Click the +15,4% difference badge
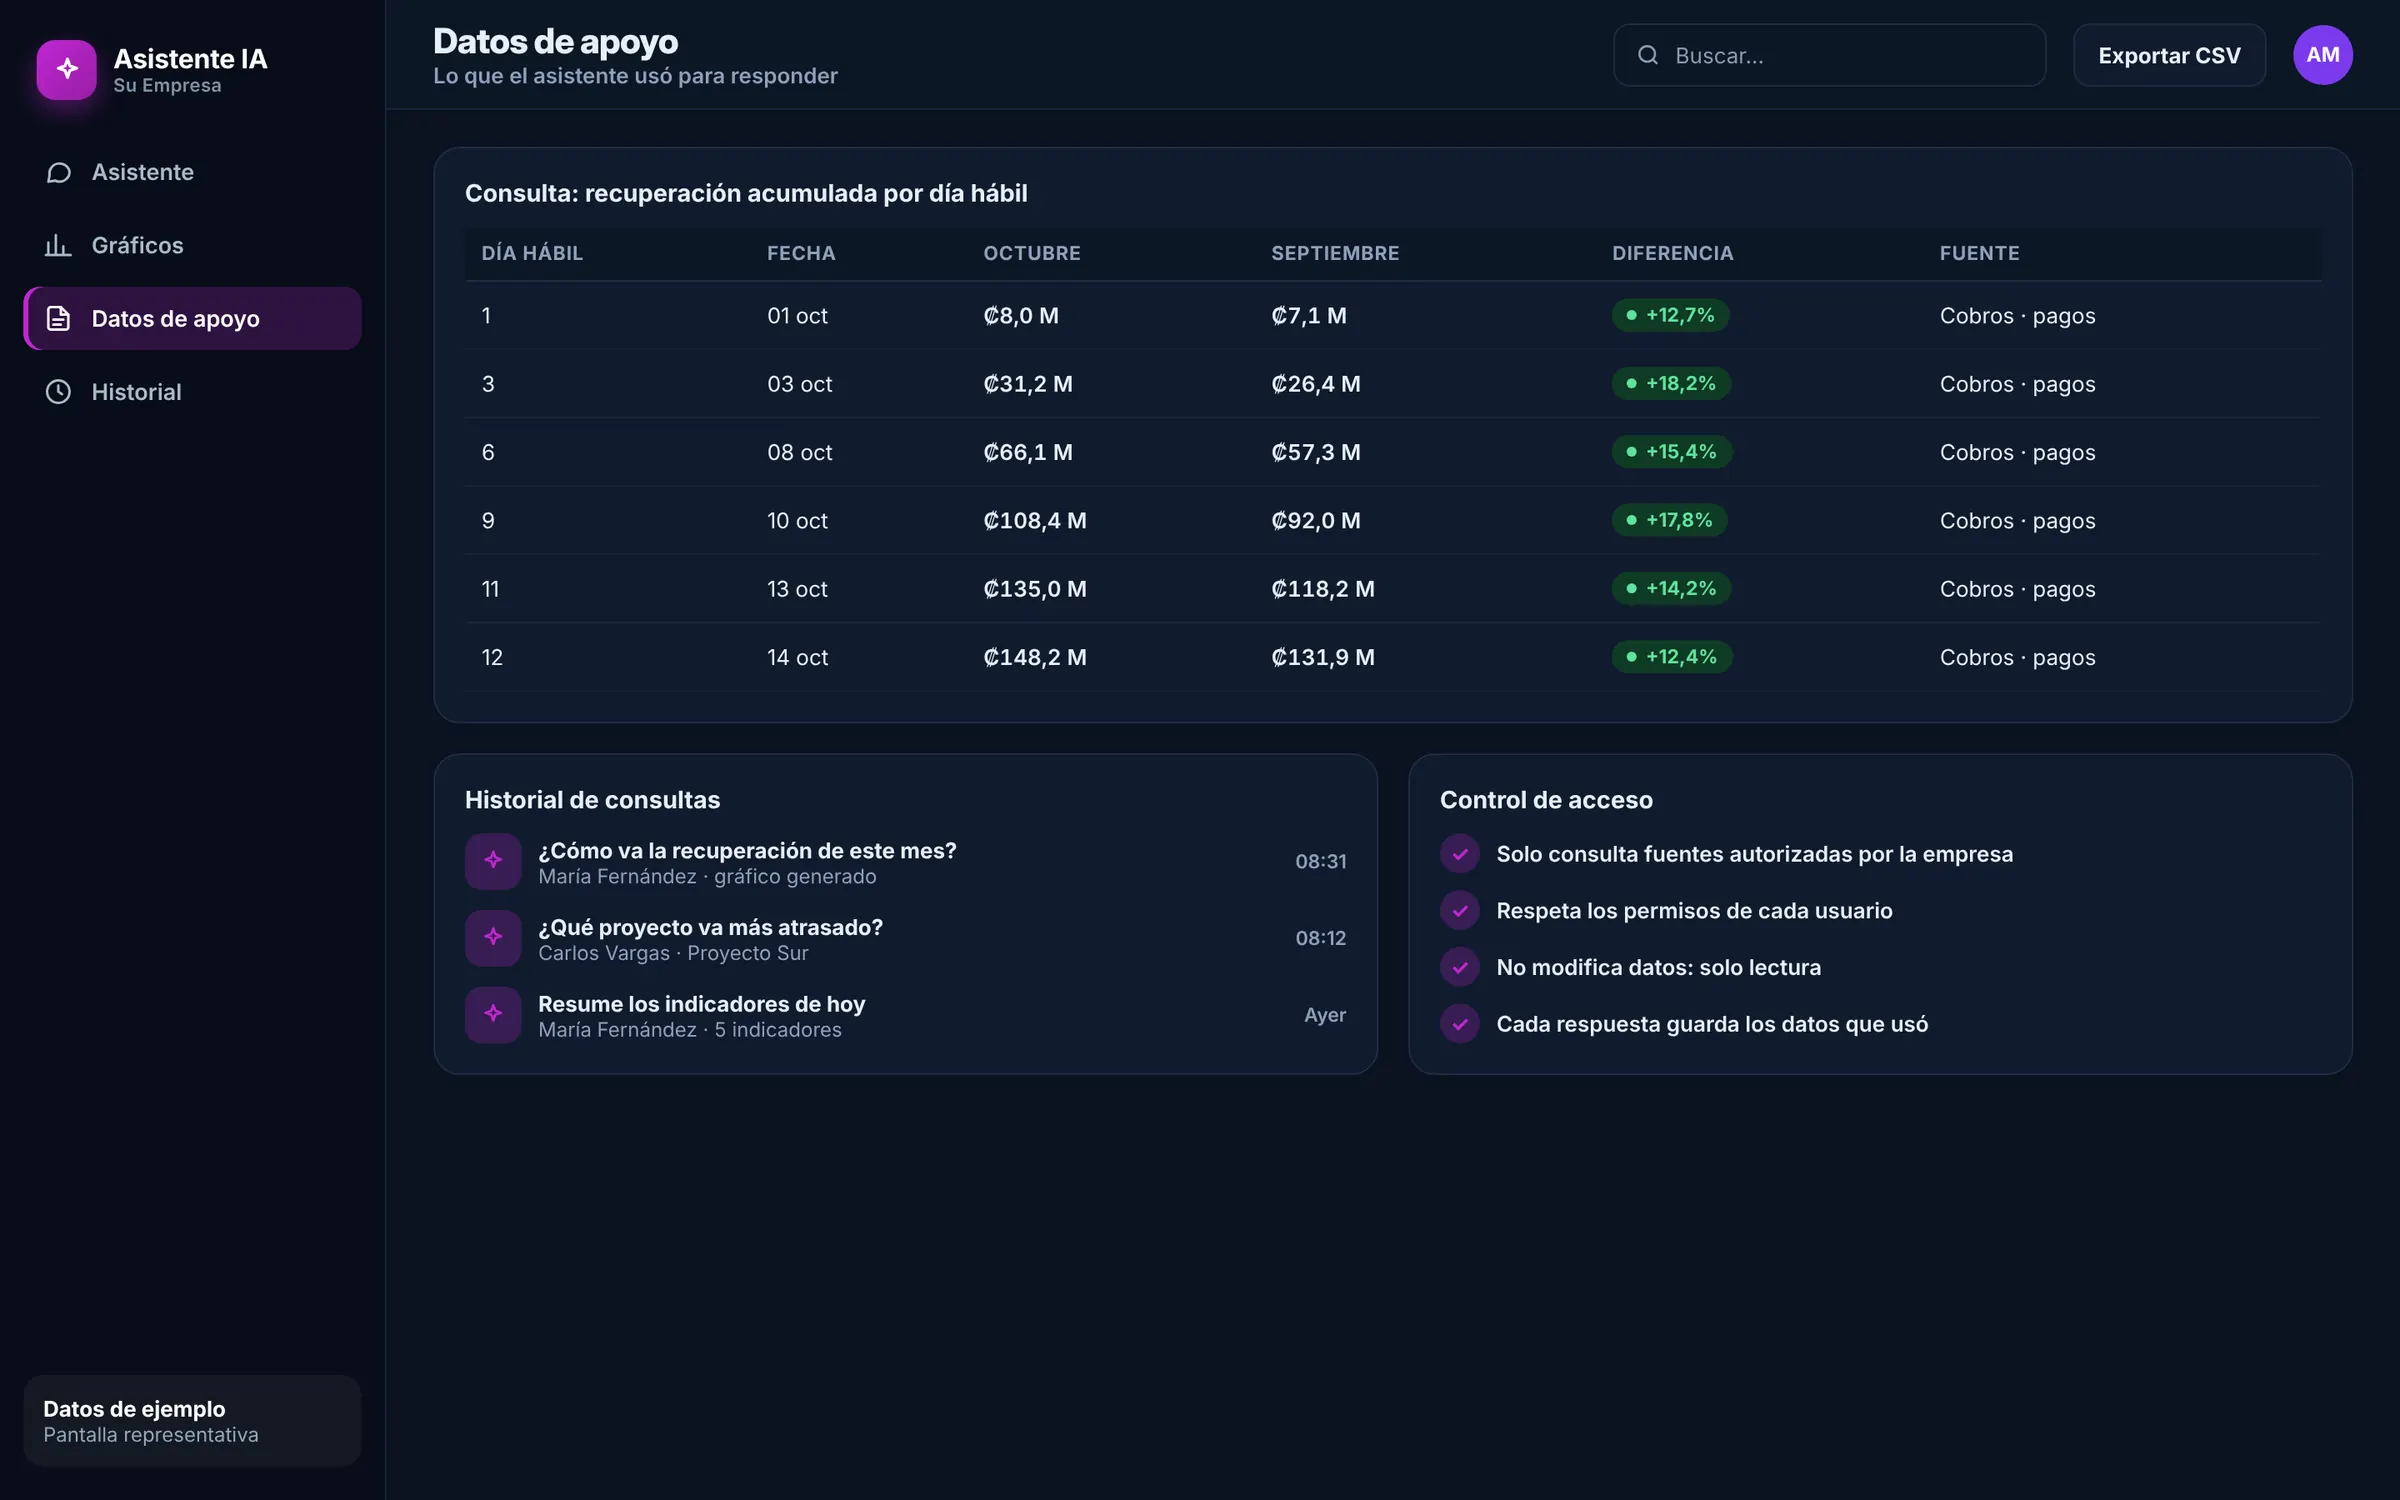Viewport: 2400px width, 1500px height. (x=1672, y=452)
